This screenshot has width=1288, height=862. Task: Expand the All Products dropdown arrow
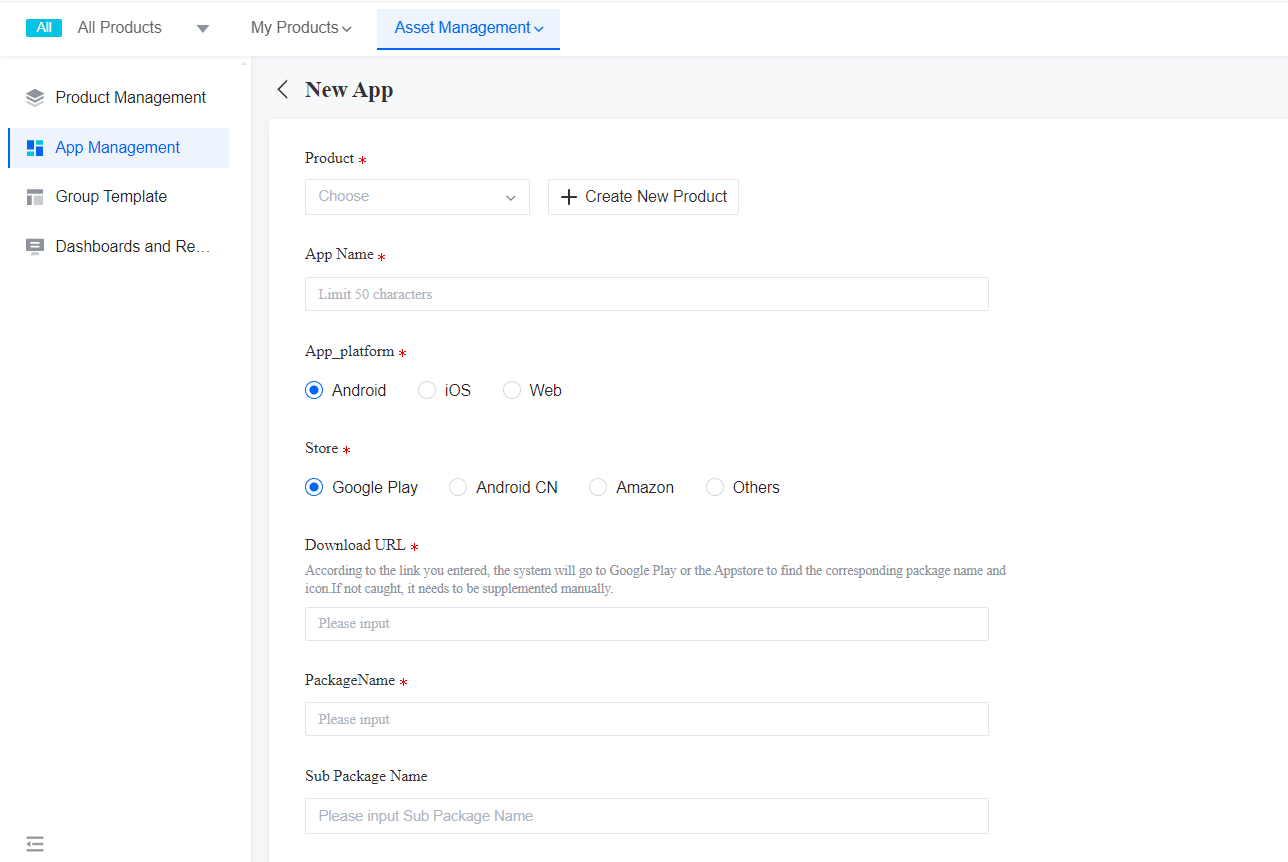203,29
